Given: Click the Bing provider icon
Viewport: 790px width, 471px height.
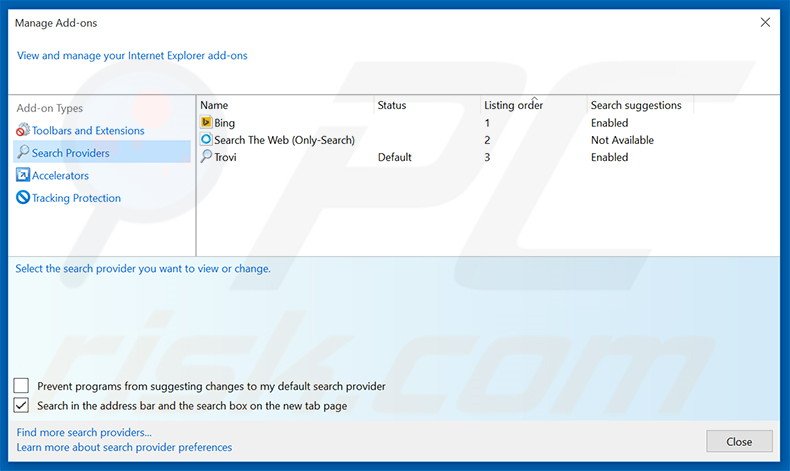Looking at the screenshot, I should coord(206,122).
